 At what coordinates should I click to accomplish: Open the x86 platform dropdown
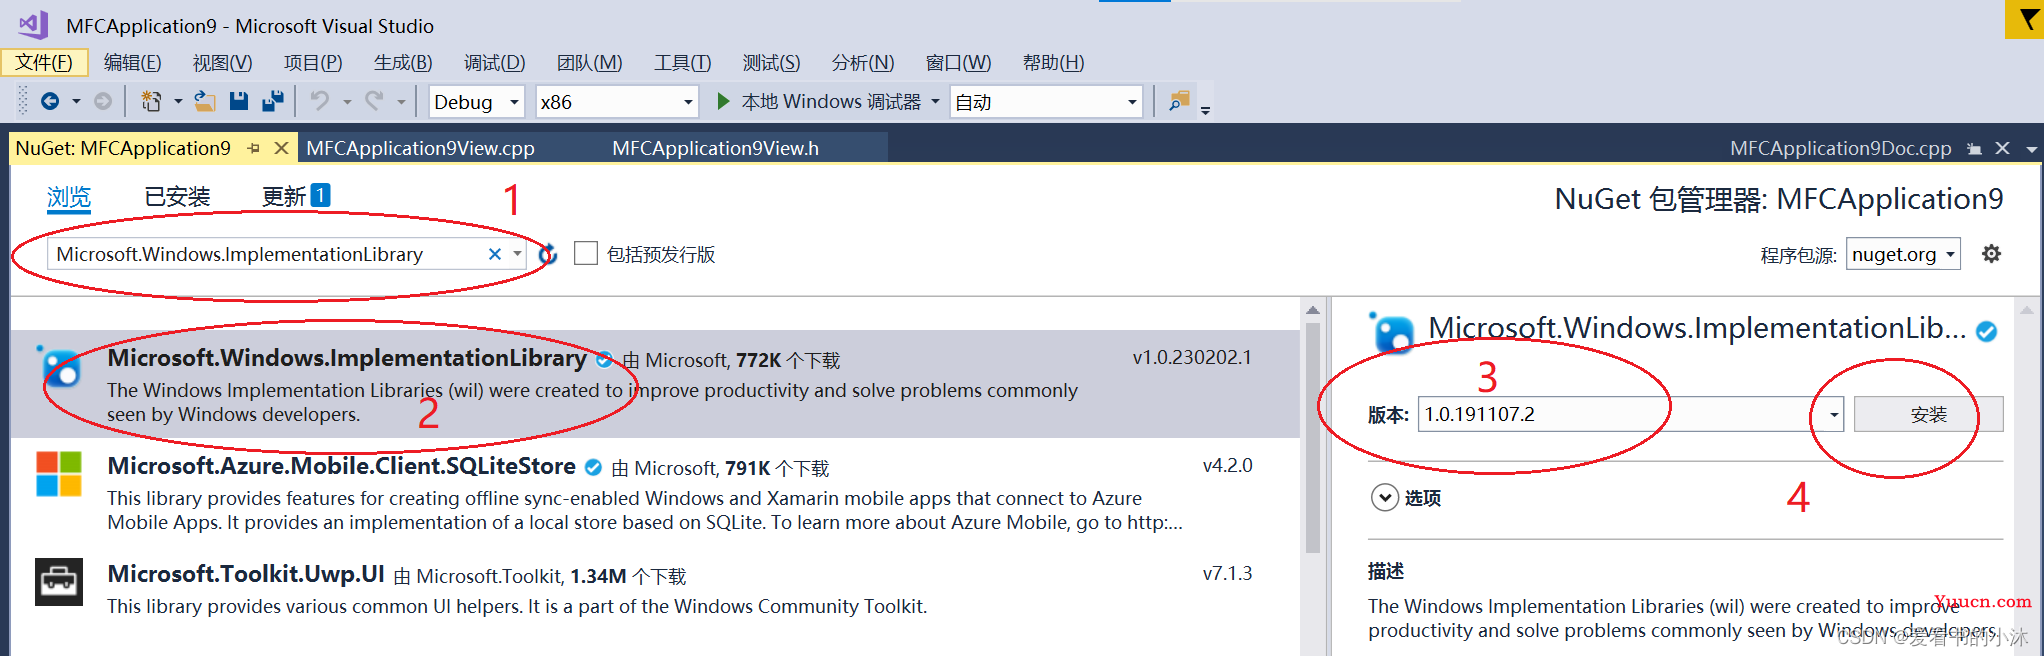click(617, 102)
